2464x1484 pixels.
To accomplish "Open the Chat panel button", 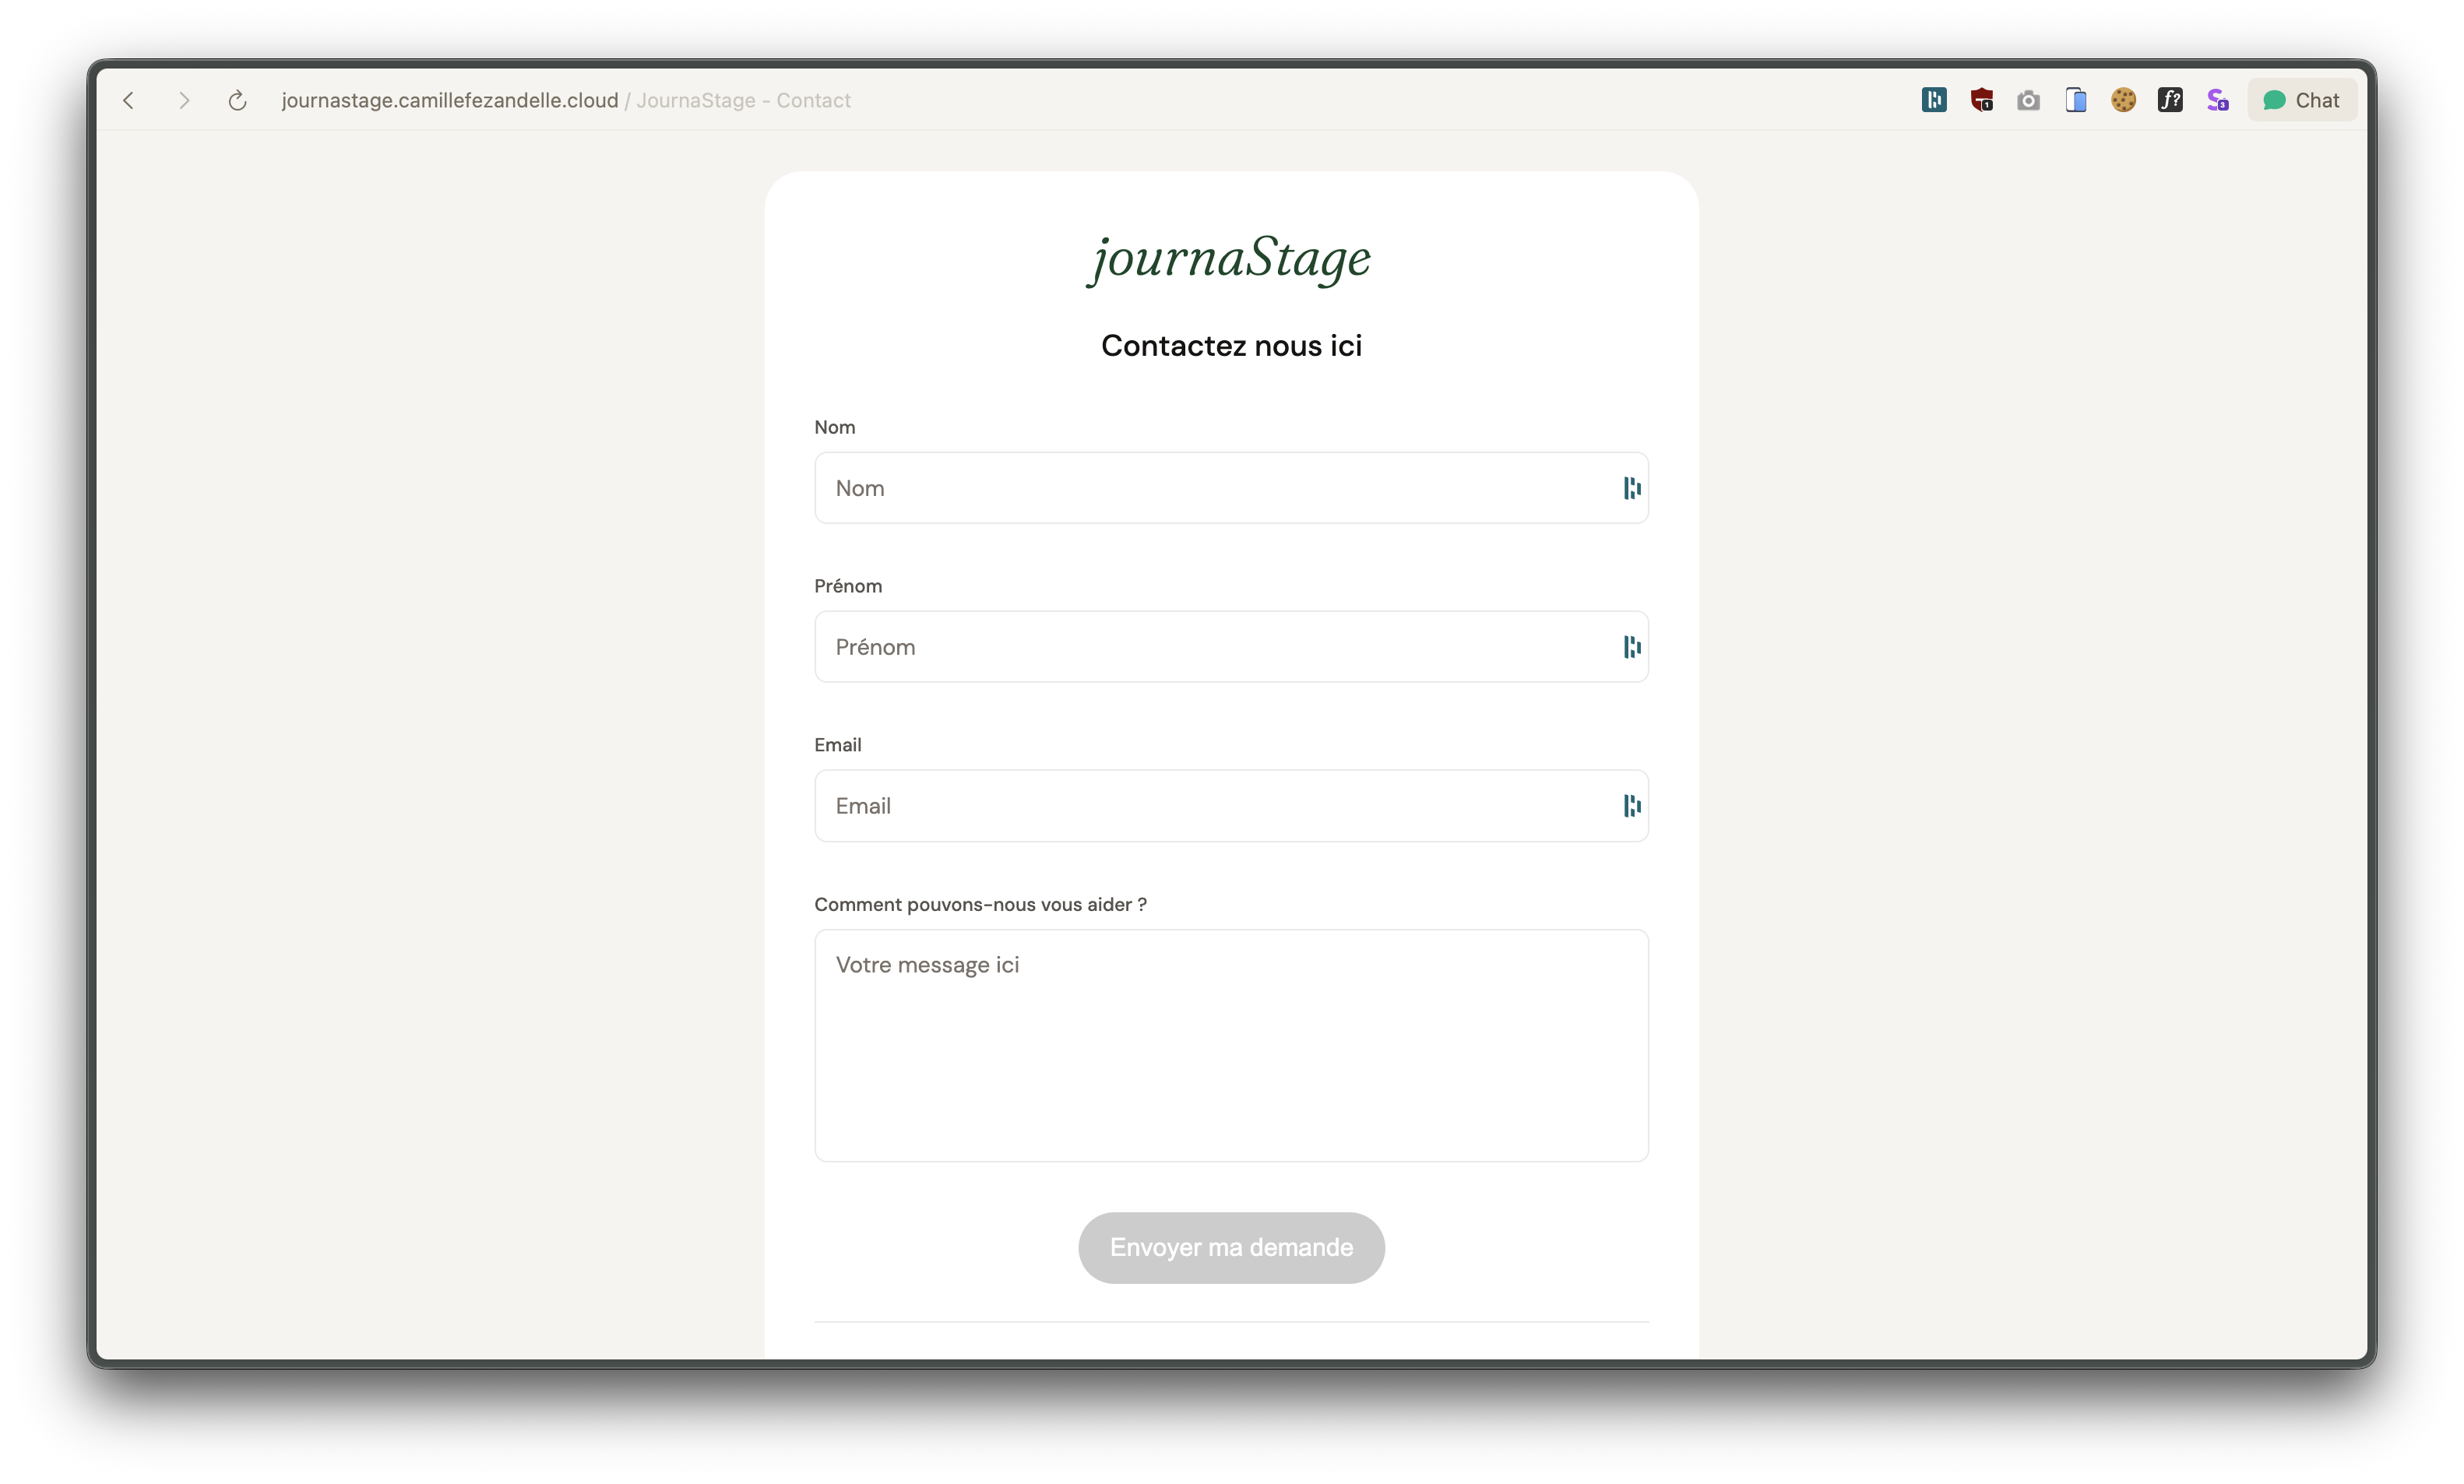I will coord(2301,100).
